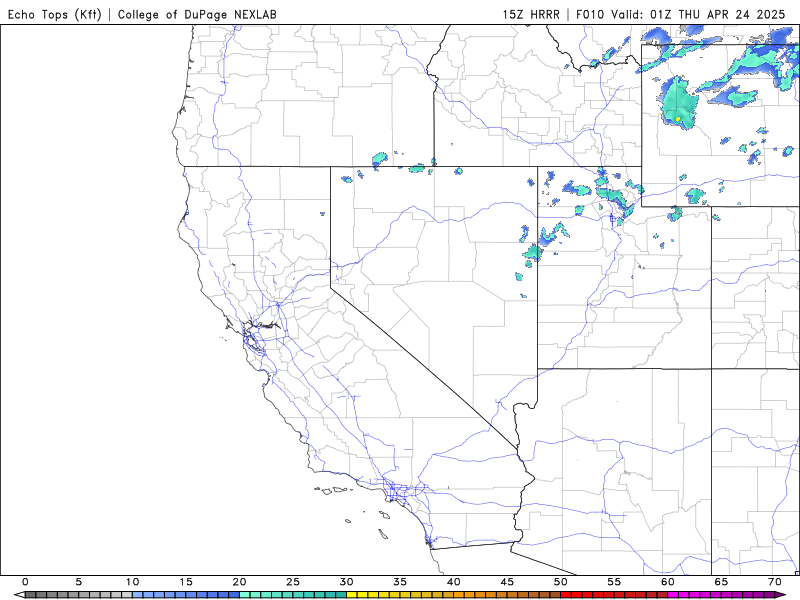This screenshot has height=600, width=800.
Task: Click the color bar label "20"
Action: pos(239,582)
